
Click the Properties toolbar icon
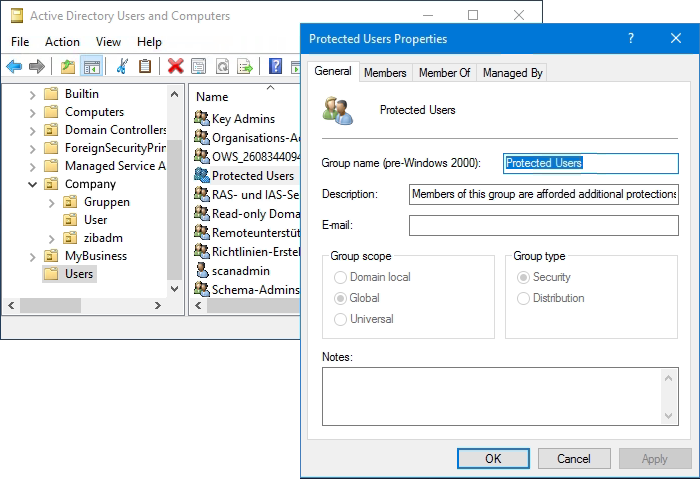(199, 67)
